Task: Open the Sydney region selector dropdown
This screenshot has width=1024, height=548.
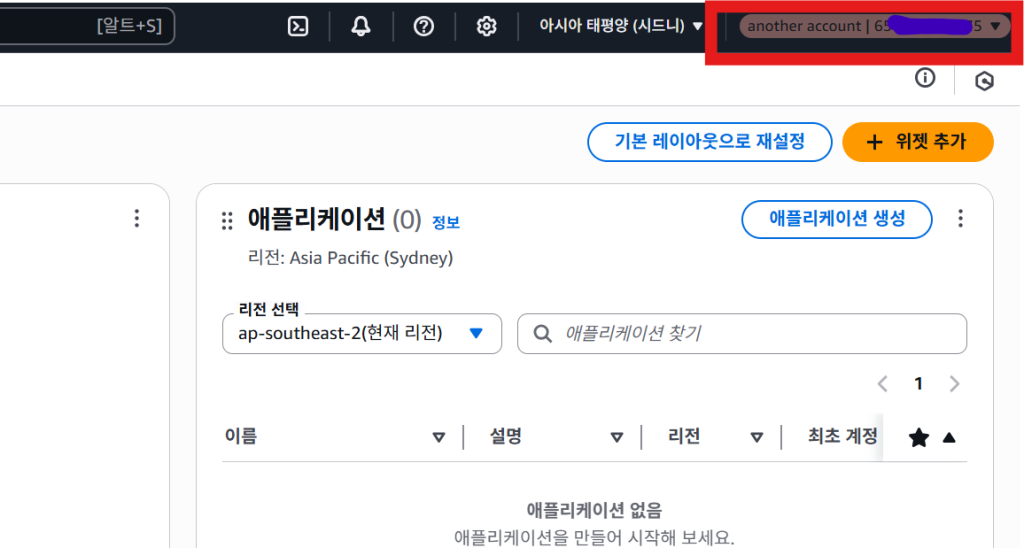Action: 620,26
